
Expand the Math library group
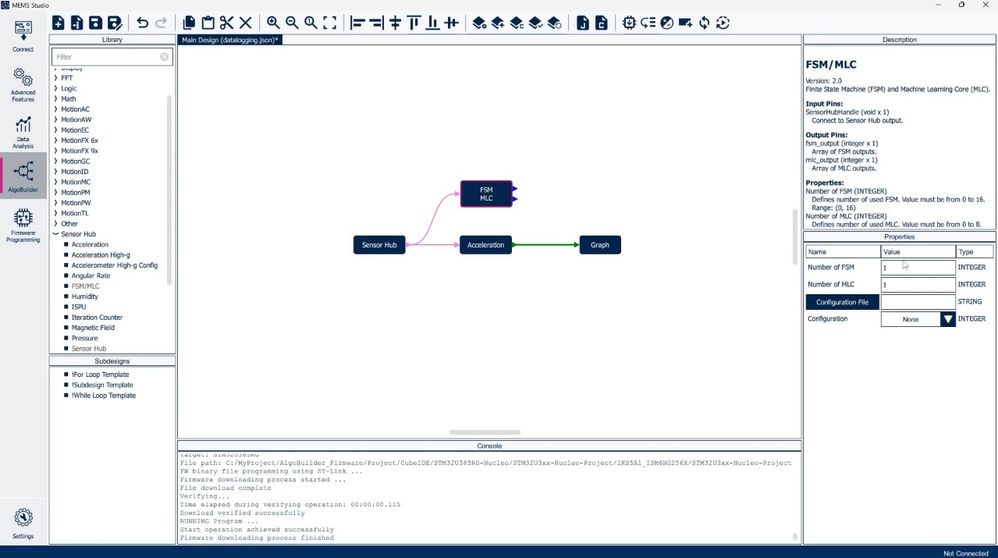pos(56,99)
